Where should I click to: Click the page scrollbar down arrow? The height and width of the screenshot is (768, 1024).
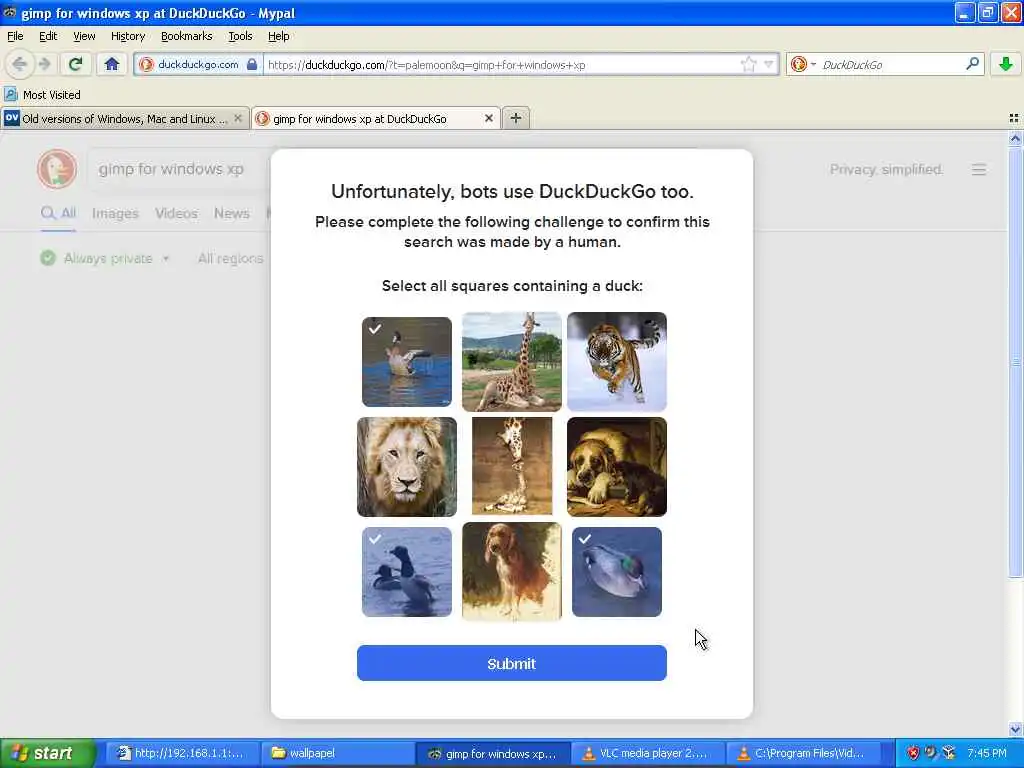(1015, 729)
